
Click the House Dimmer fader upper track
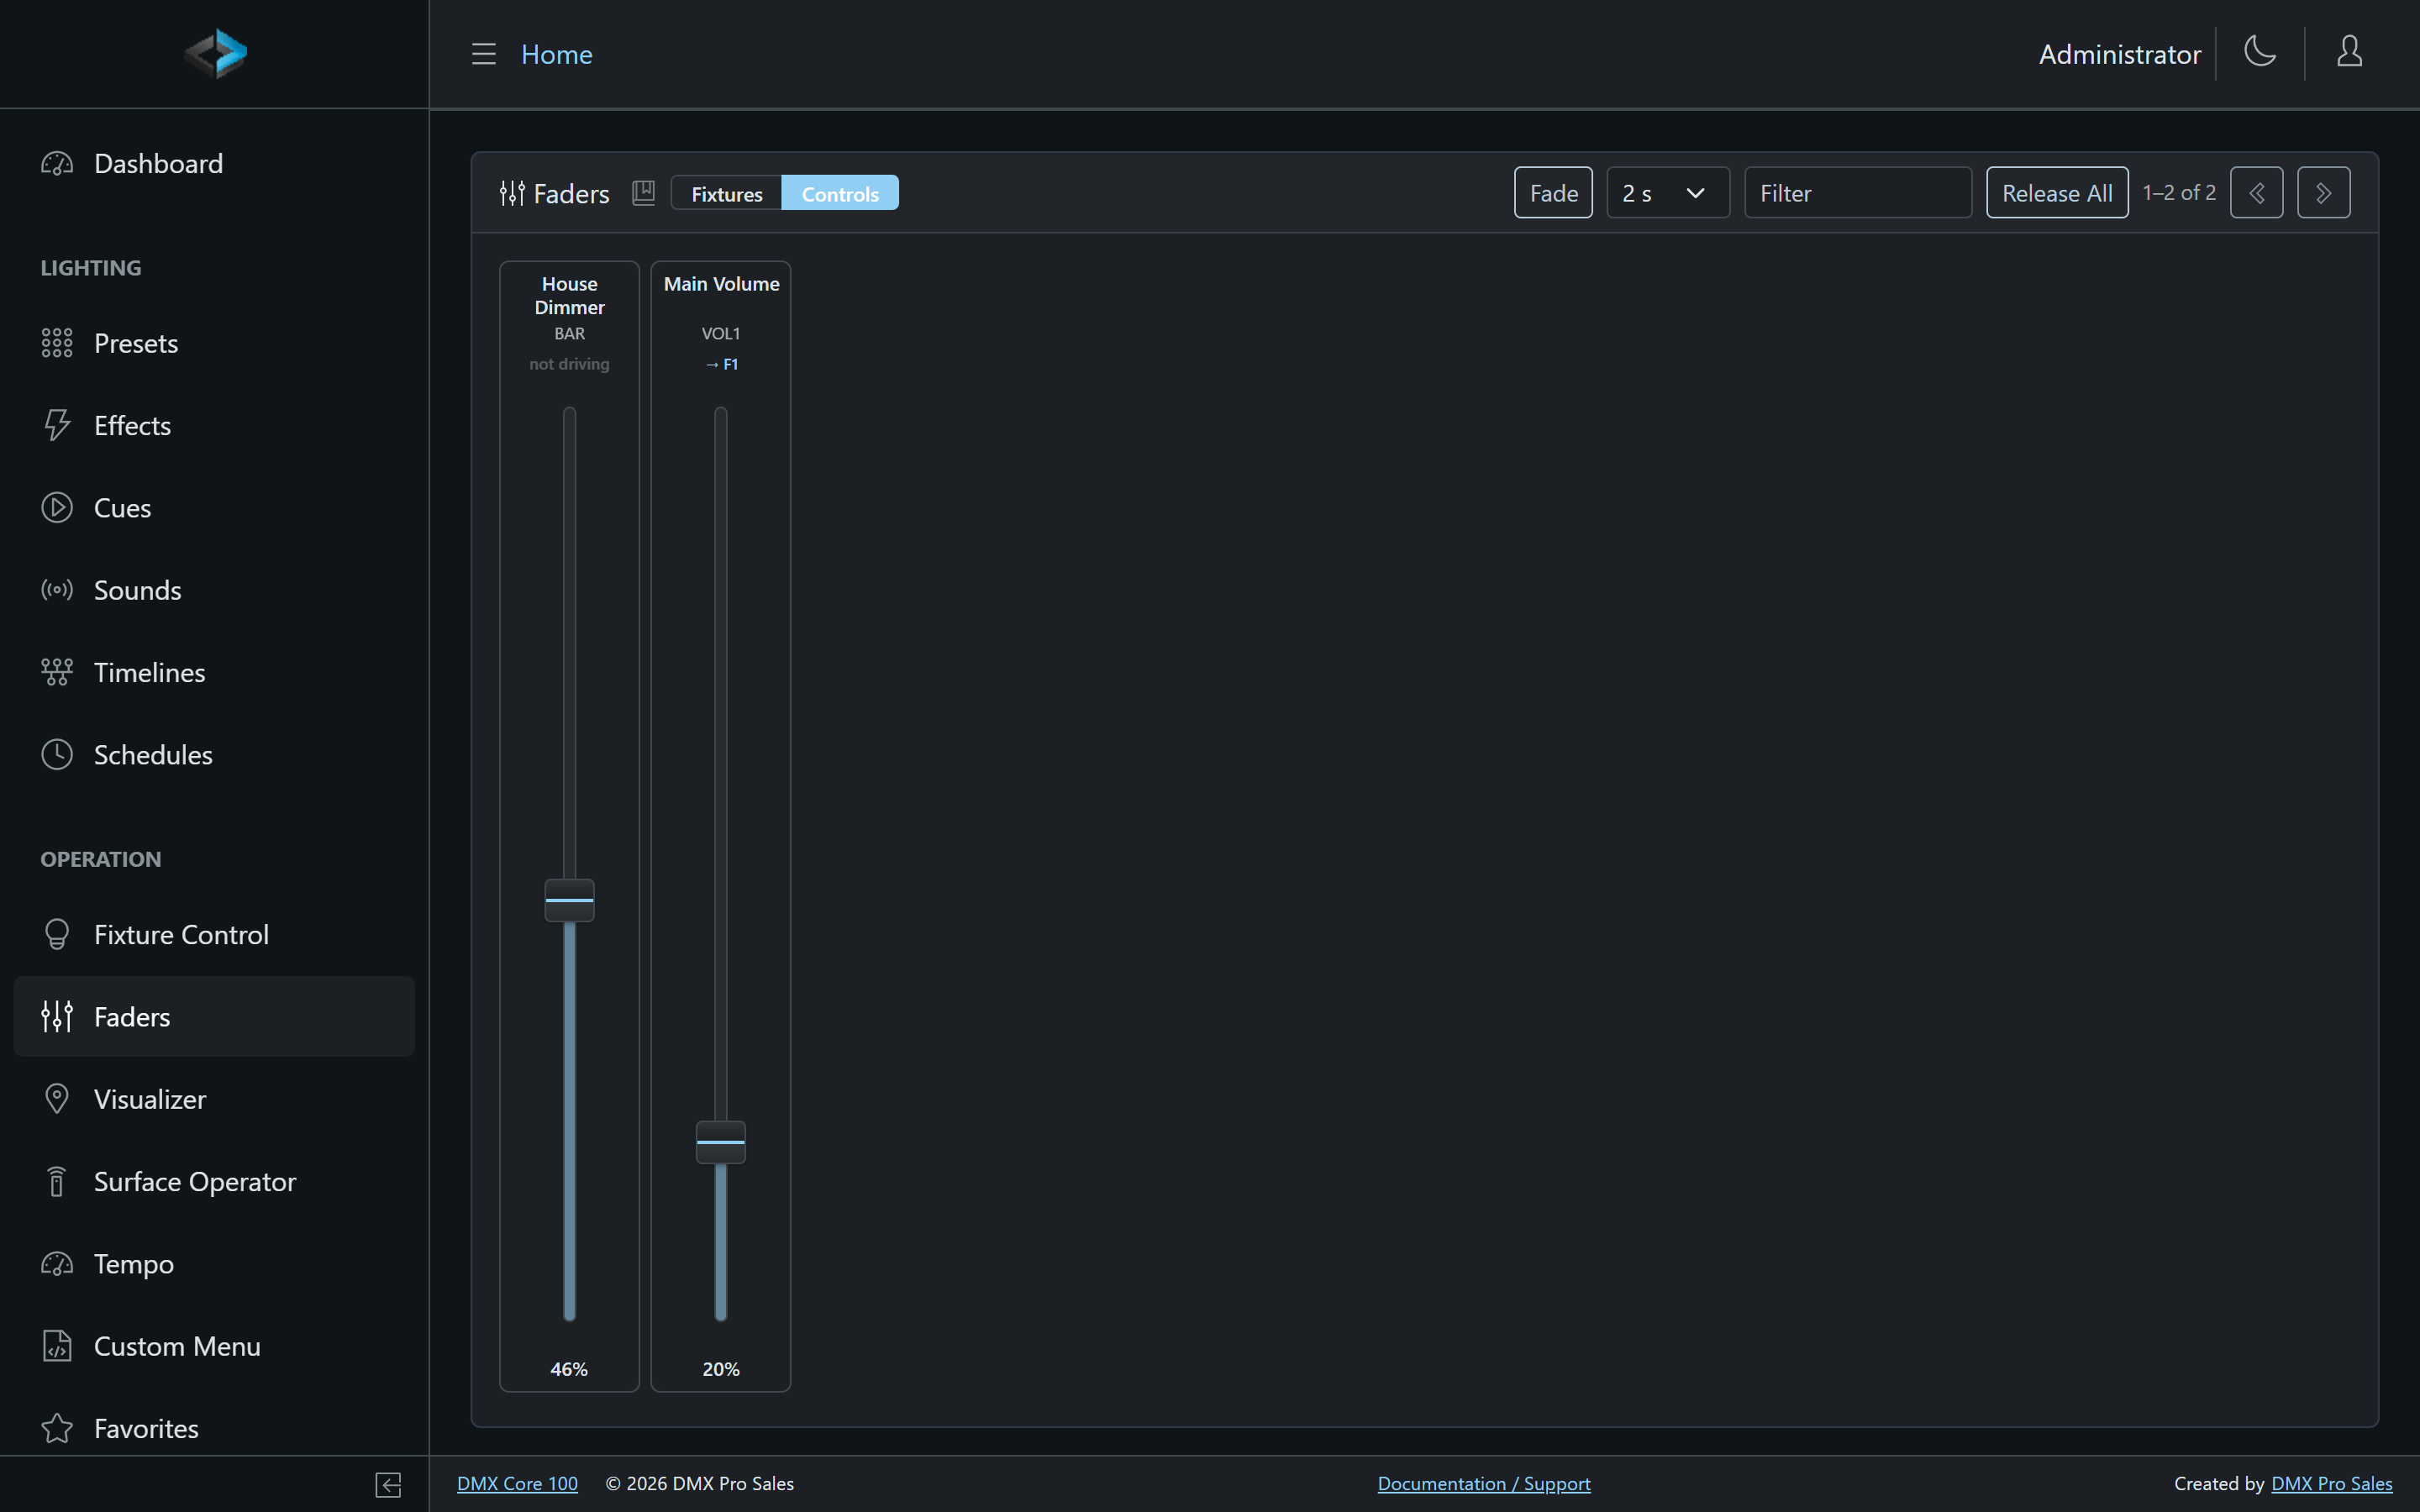(569, 642)
